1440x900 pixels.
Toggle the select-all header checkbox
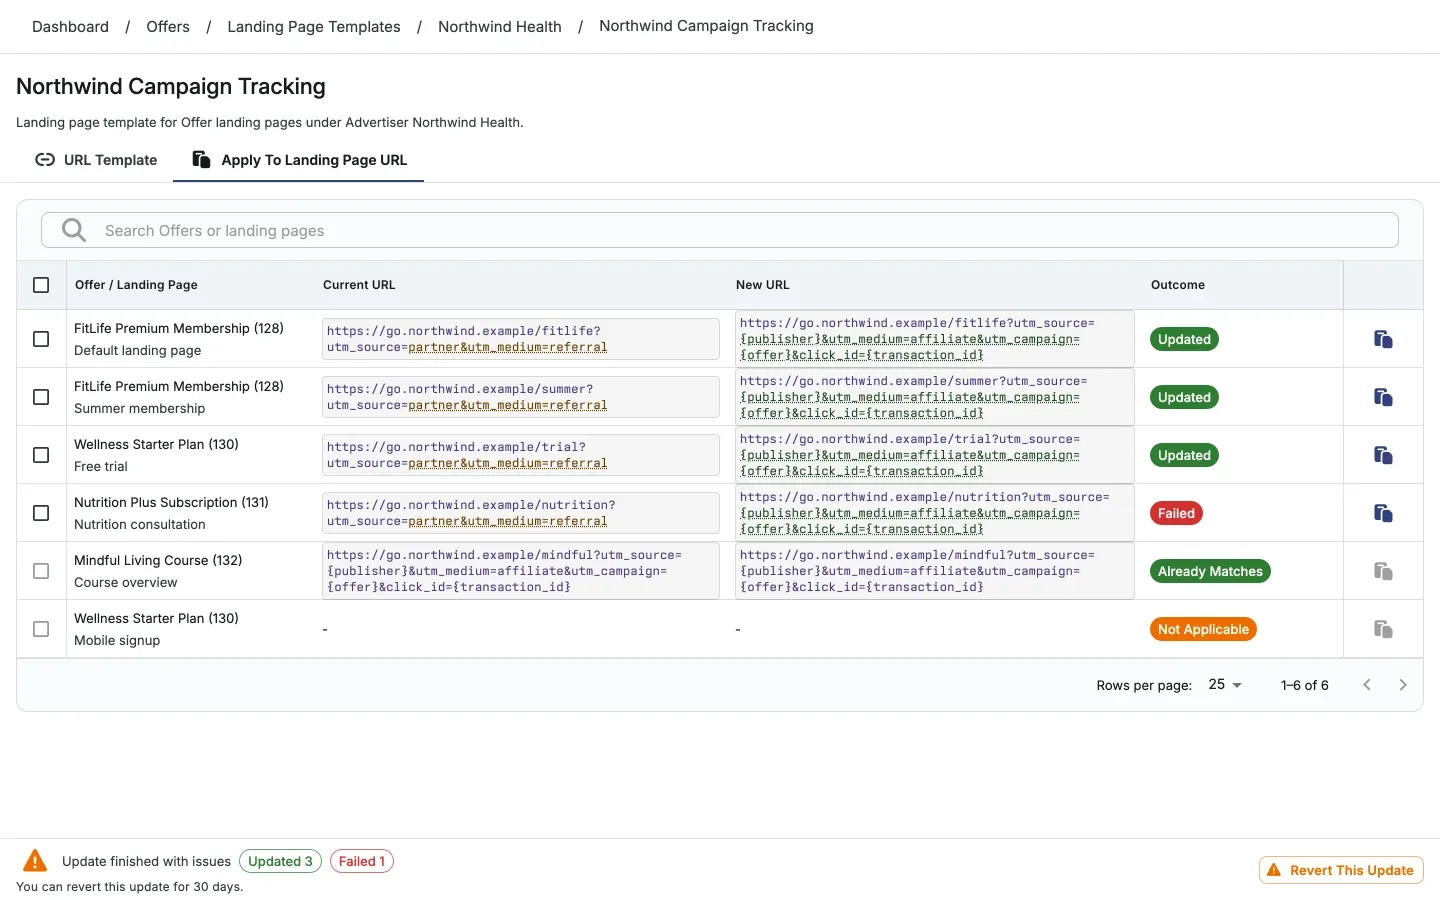(x=41, y=285)
